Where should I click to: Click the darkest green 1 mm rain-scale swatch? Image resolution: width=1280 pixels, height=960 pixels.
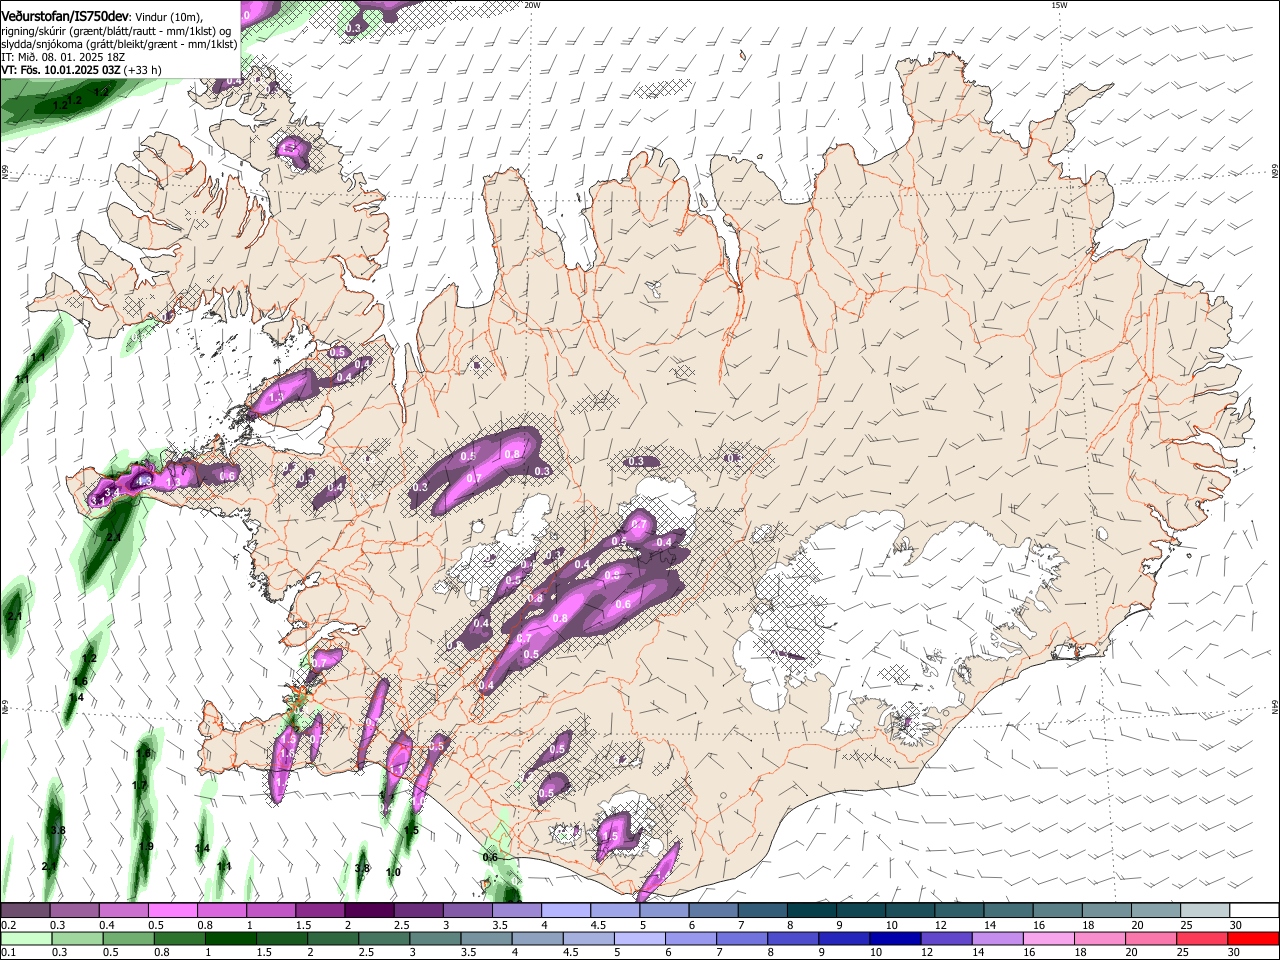click(230, 939)
